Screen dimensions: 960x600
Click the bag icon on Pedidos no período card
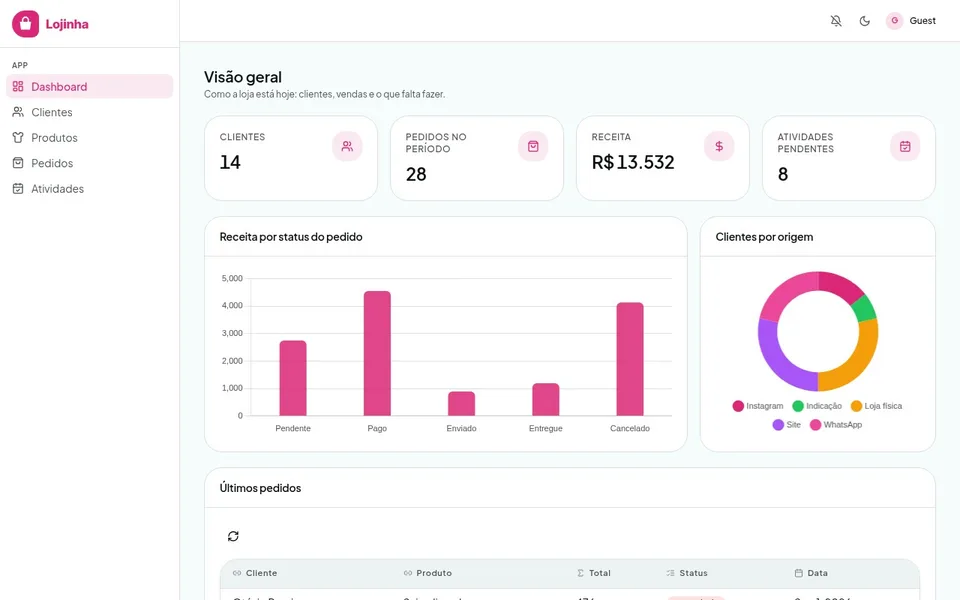click(533, 146)
